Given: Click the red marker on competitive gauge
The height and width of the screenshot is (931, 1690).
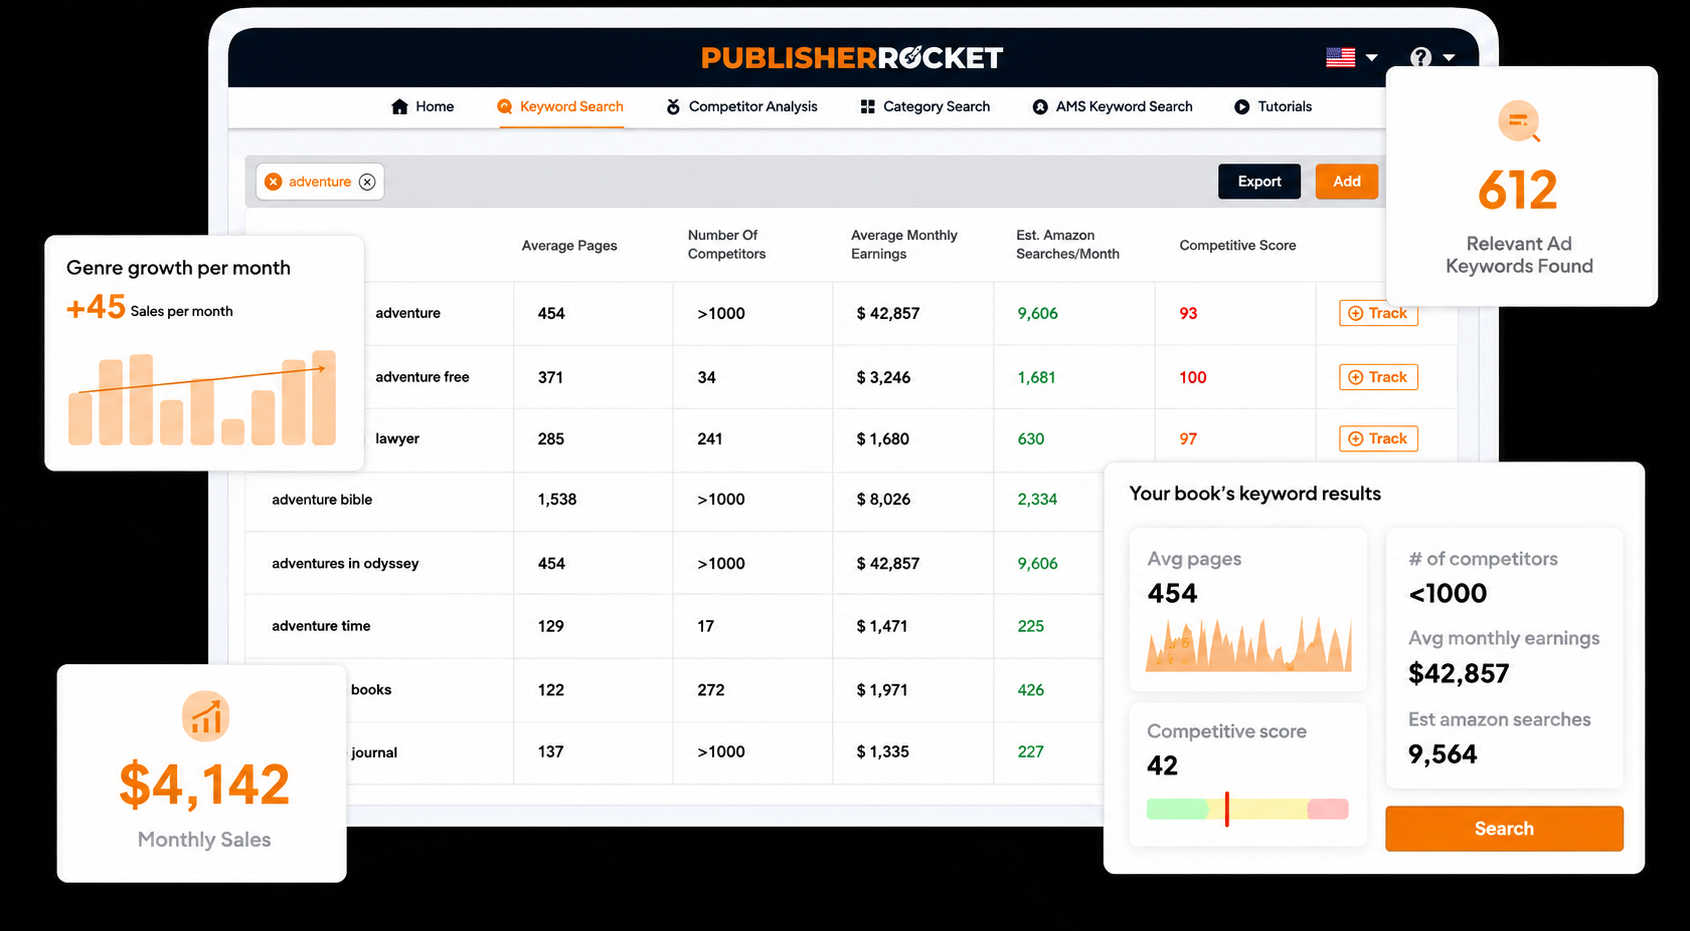Looking at the screenshot, I should 1226,809.
